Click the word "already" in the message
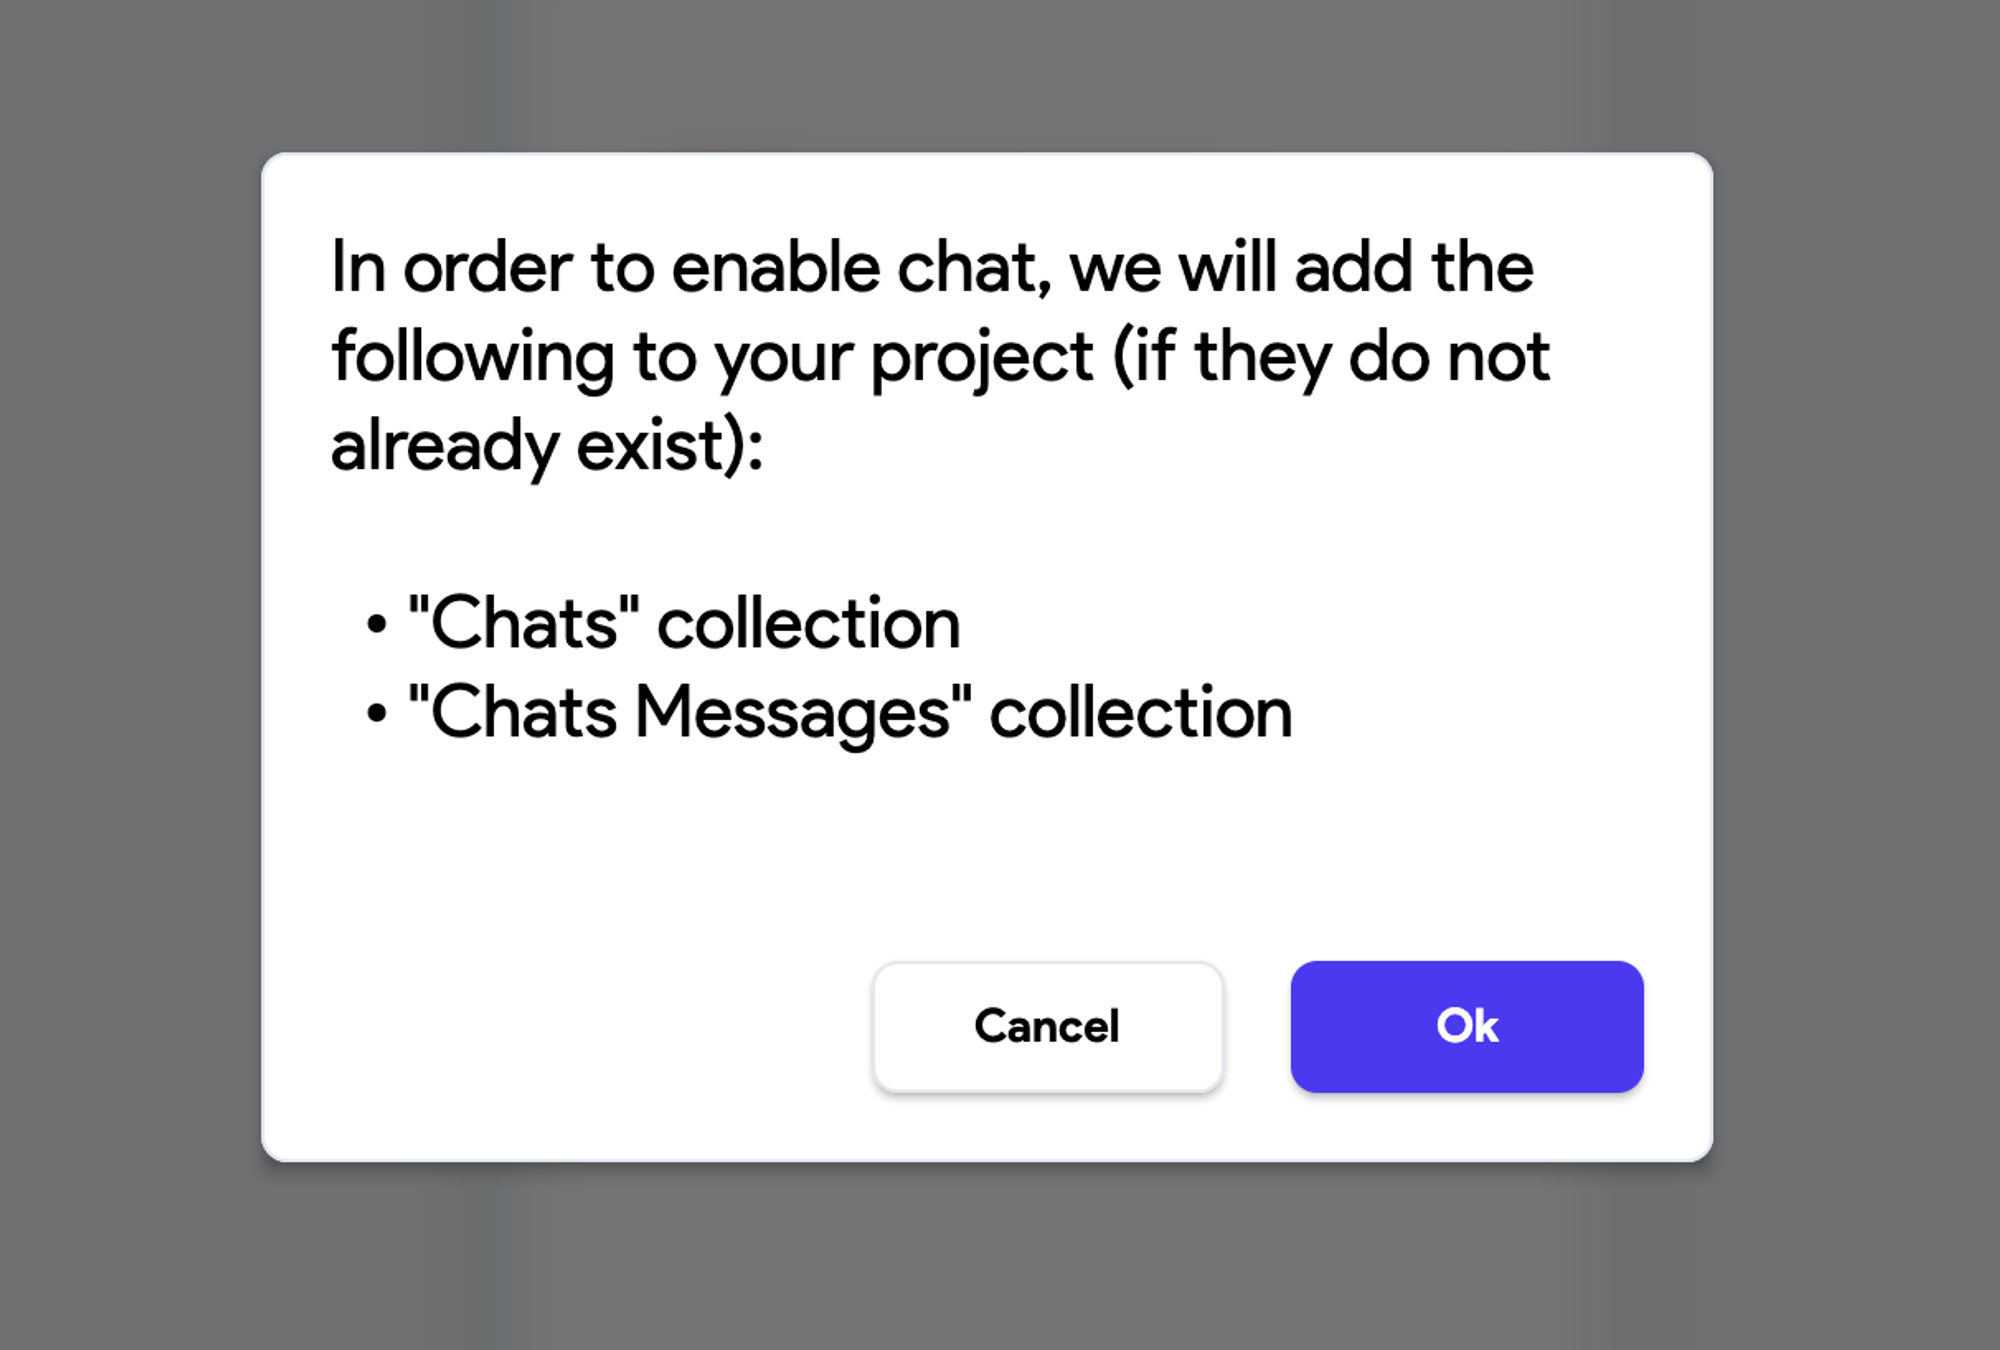This screenshot has width=2000, height=1350. pyautogui.click(x=444, y=446)
